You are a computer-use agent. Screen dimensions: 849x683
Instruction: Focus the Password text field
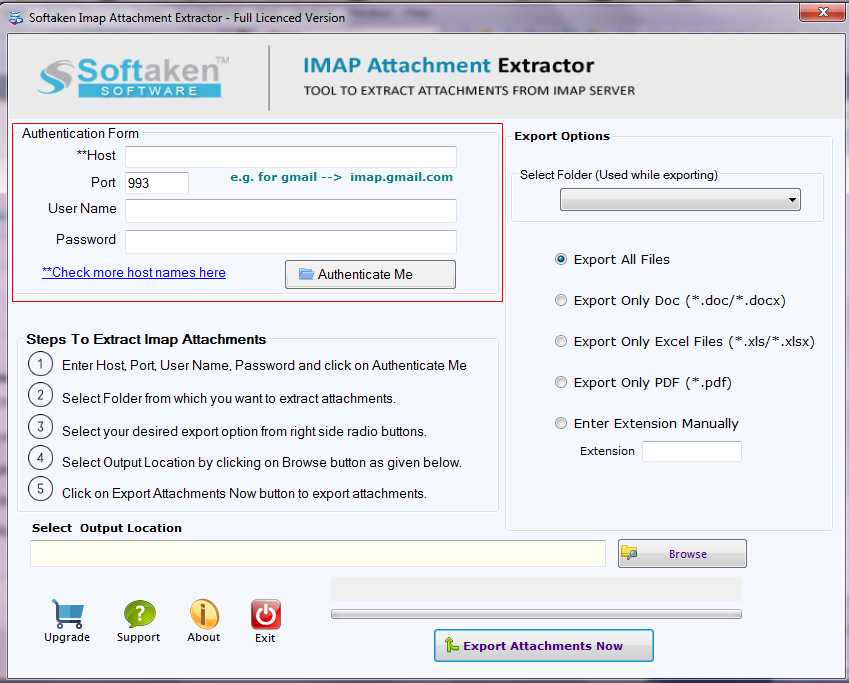(291, 242)
